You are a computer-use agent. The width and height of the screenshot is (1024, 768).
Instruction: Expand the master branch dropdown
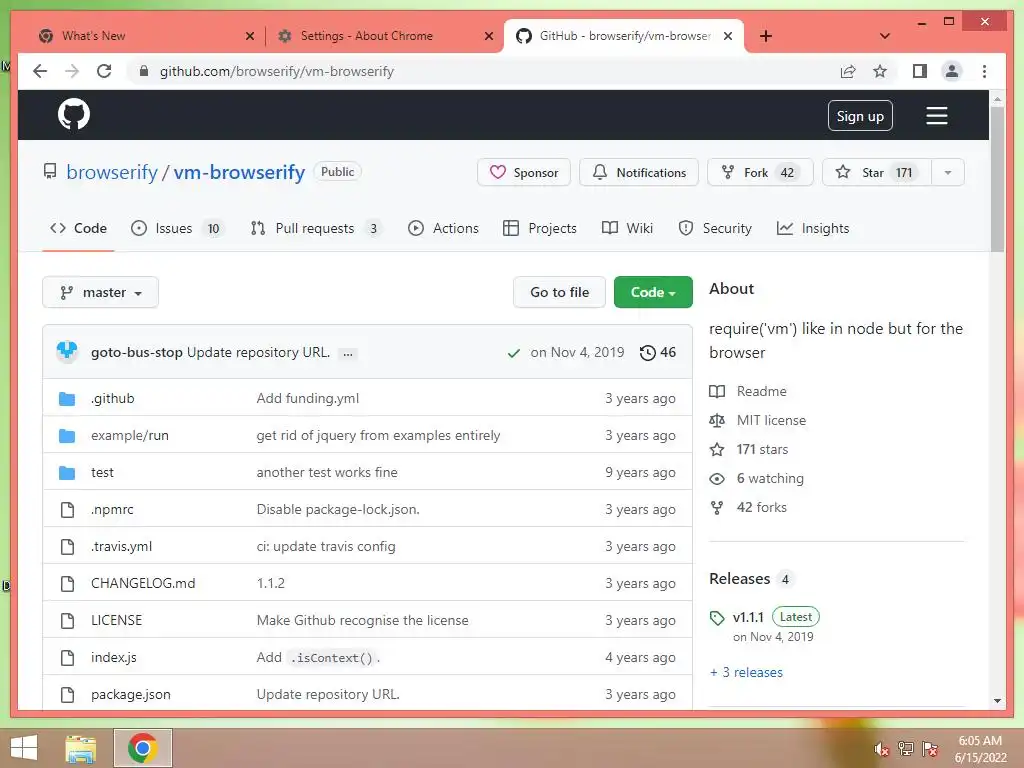pos(101,293)
